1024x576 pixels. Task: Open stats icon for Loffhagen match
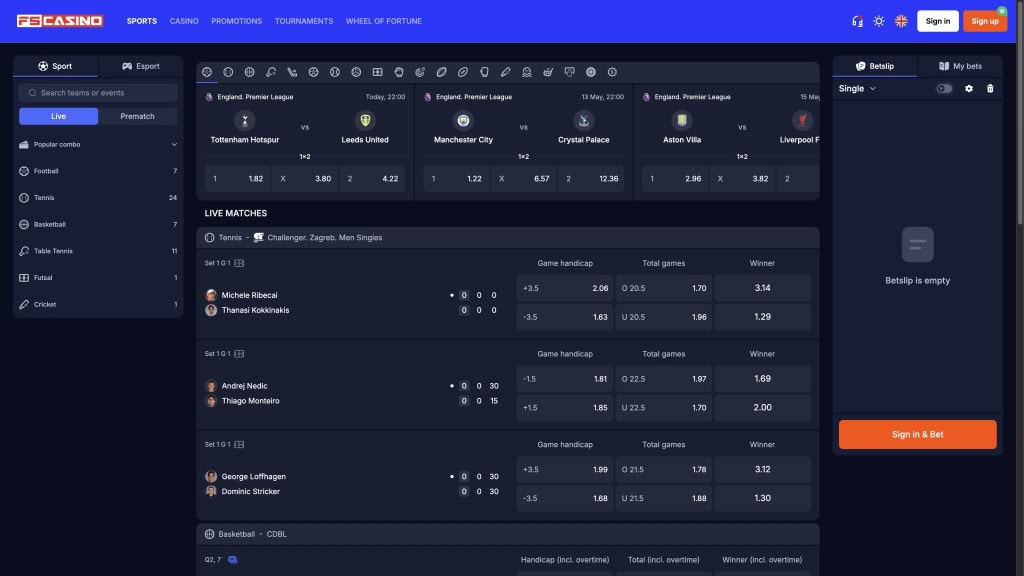pos(239,445)
